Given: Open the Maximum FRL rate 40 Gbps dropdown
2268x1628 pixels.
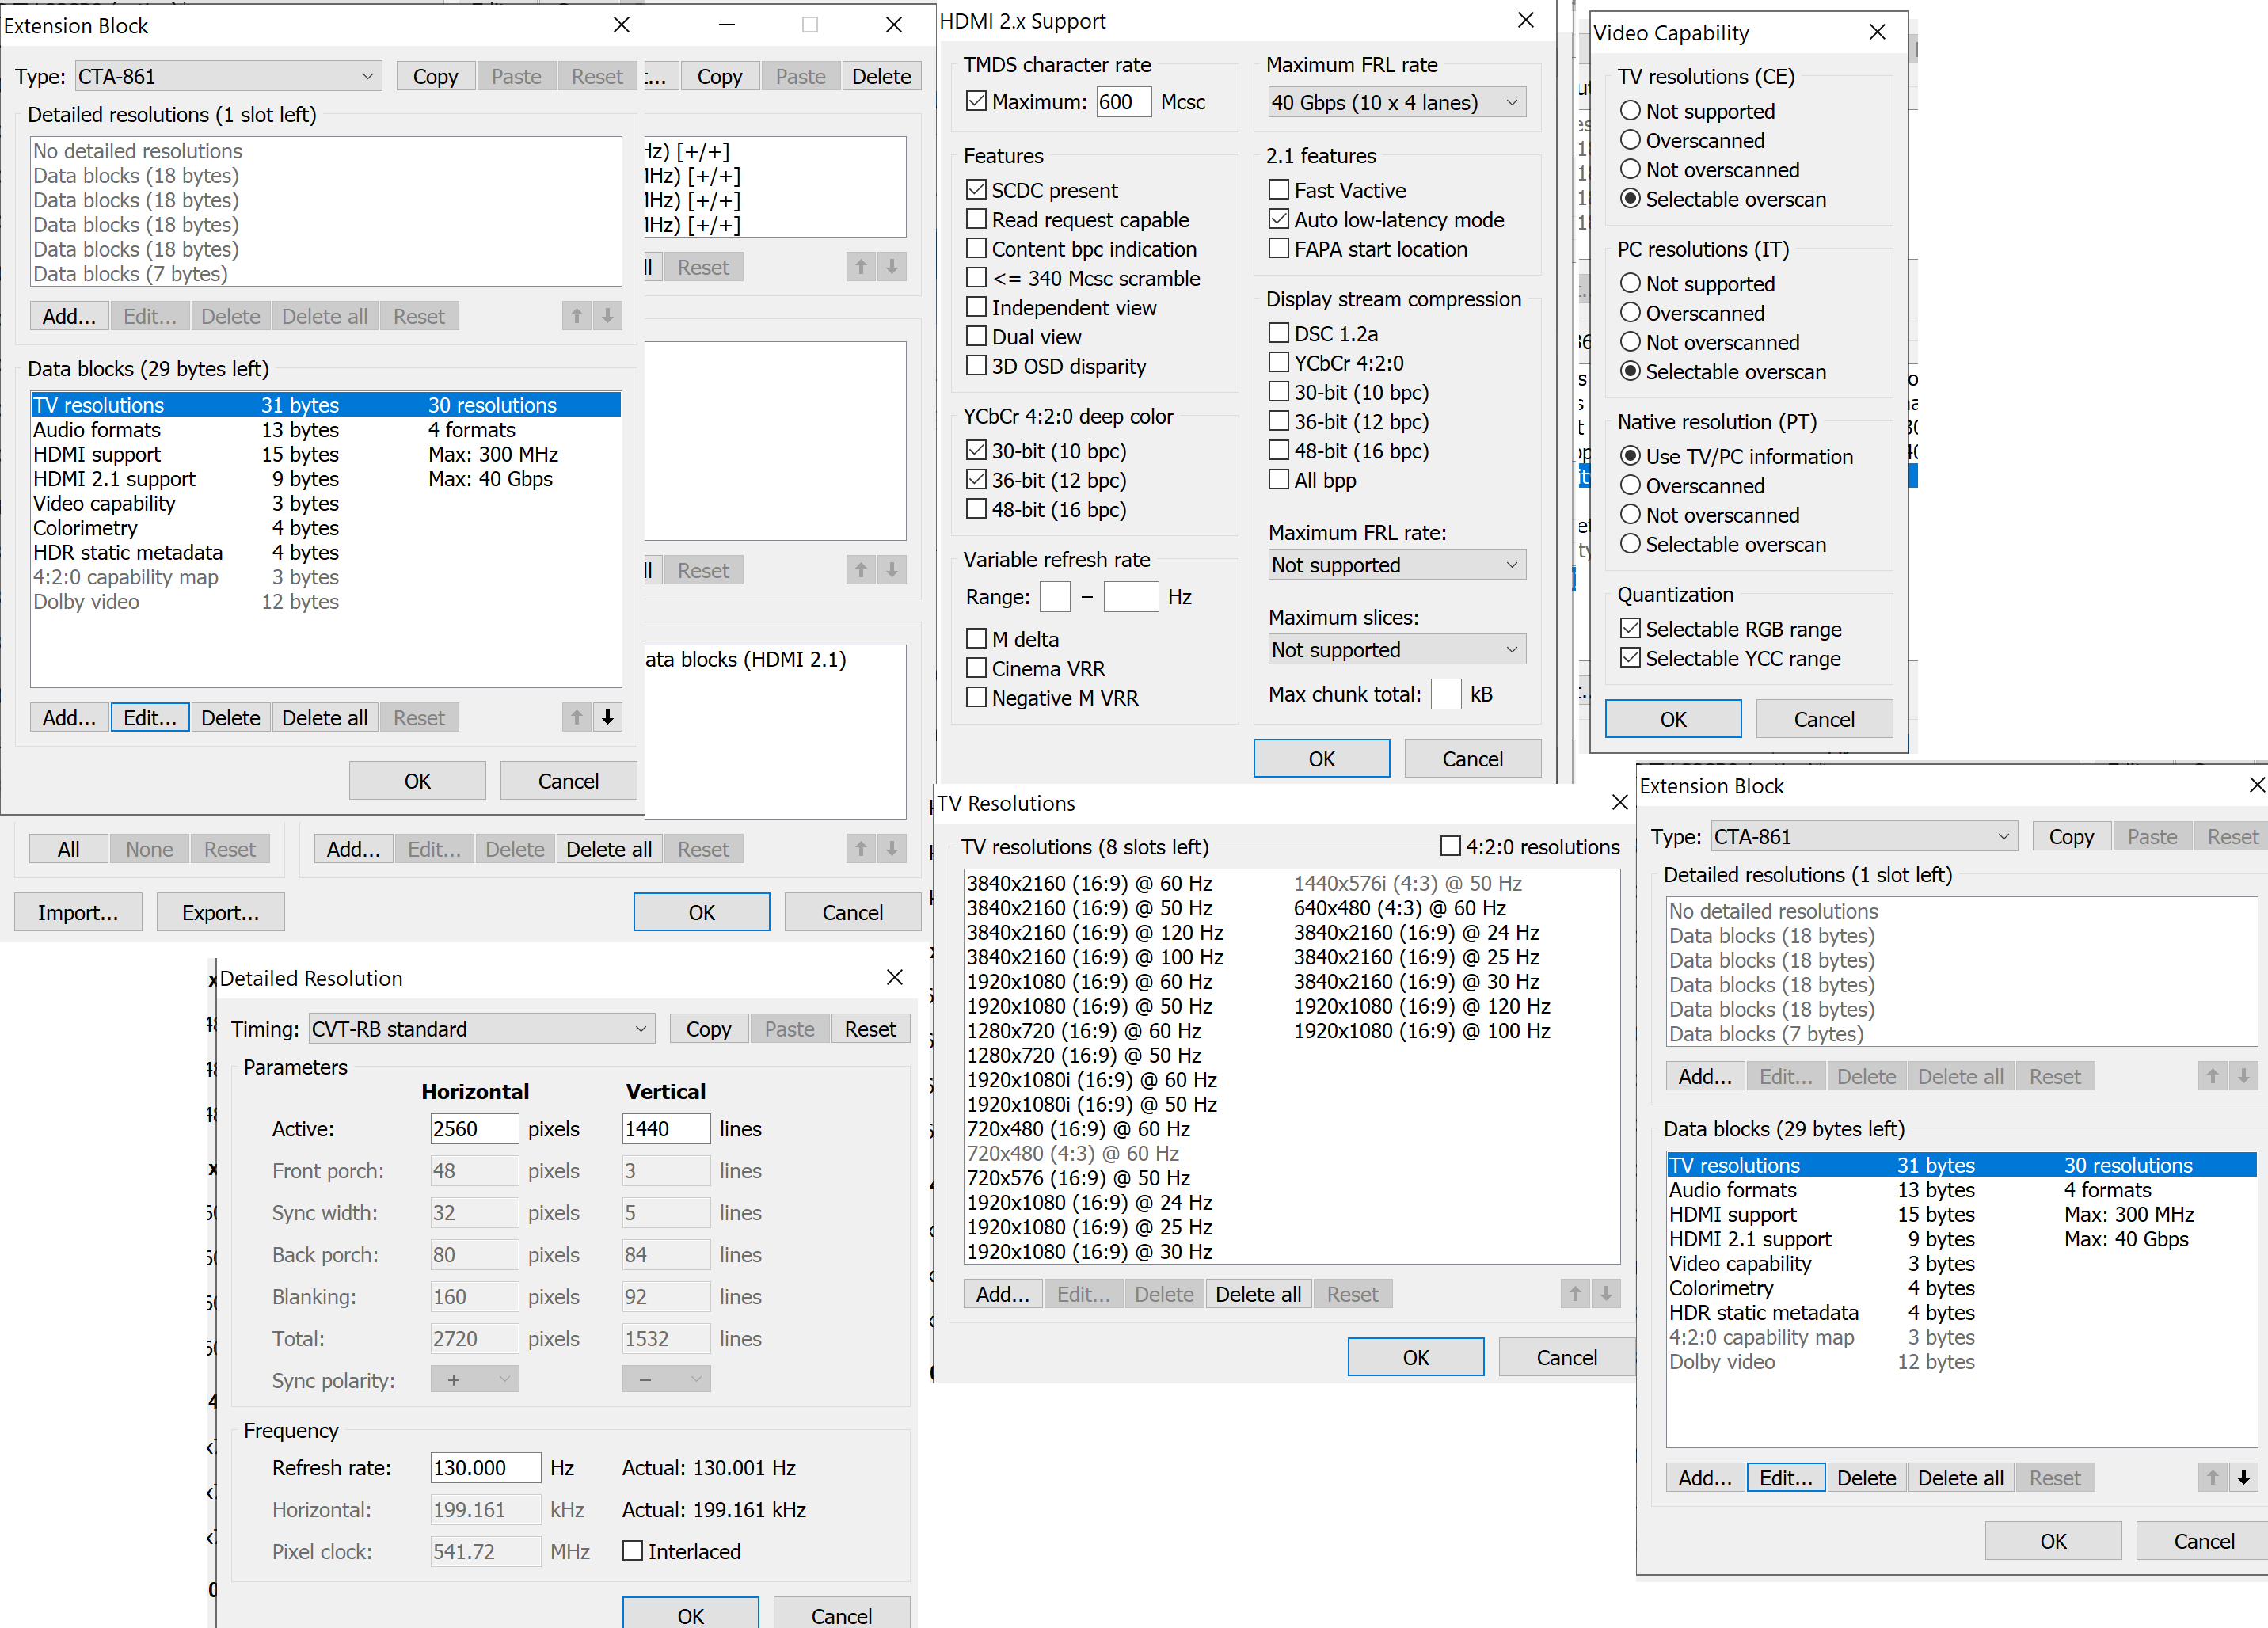Looking at the screenshot, I should pos(1396,102).
